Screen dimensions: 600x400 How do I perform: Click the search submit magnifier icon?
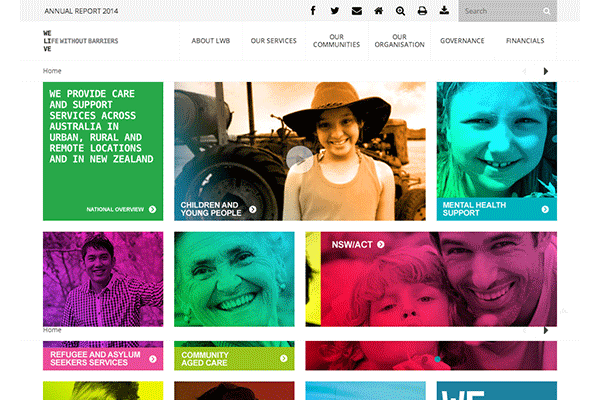coord(547,12)
